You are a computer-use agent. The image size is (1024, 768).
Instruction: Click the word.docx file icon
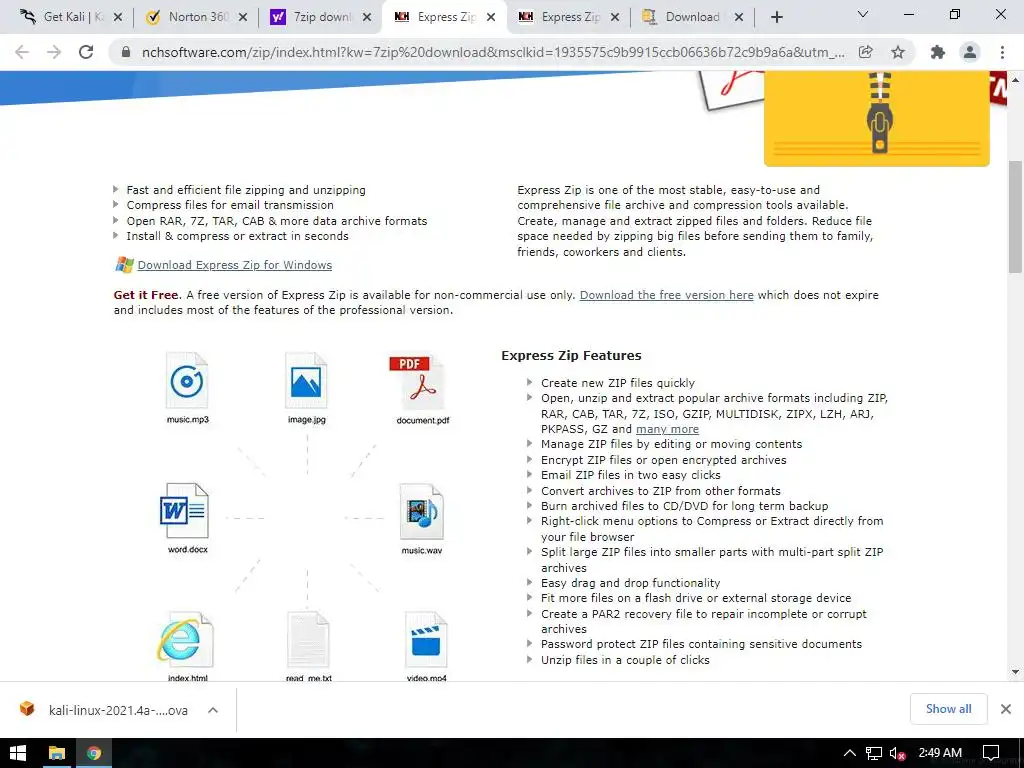[x=185, y=511]
